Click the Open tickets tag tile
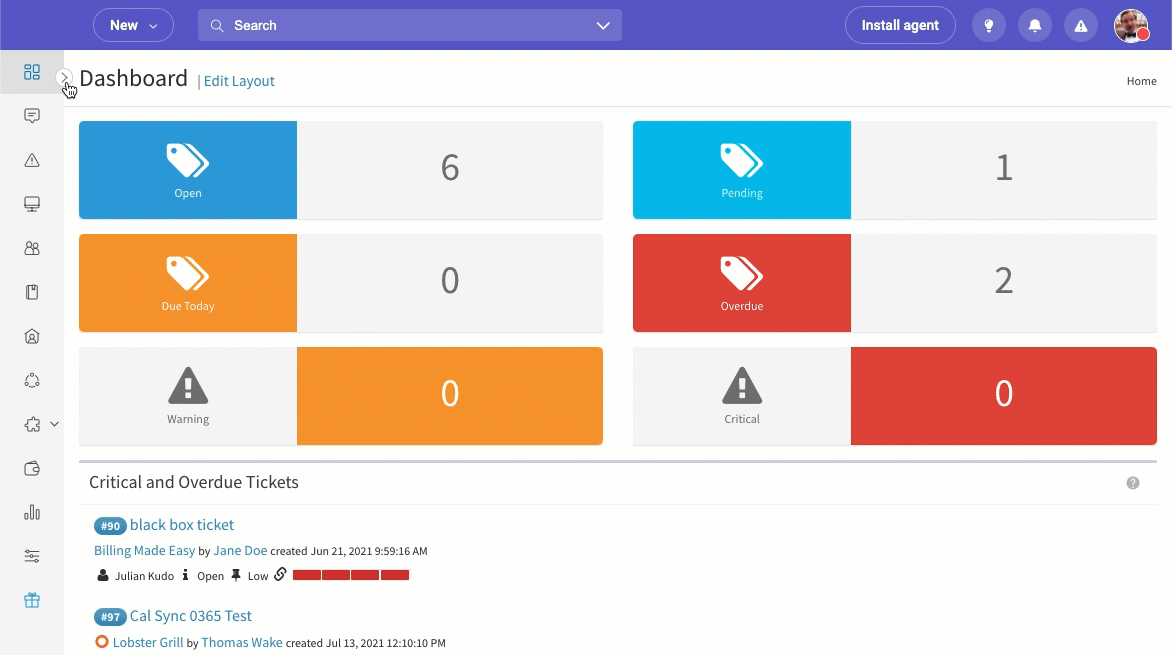Image resolution: width=1172 pixels, height=655 pixels. click(x=188, y=170)
